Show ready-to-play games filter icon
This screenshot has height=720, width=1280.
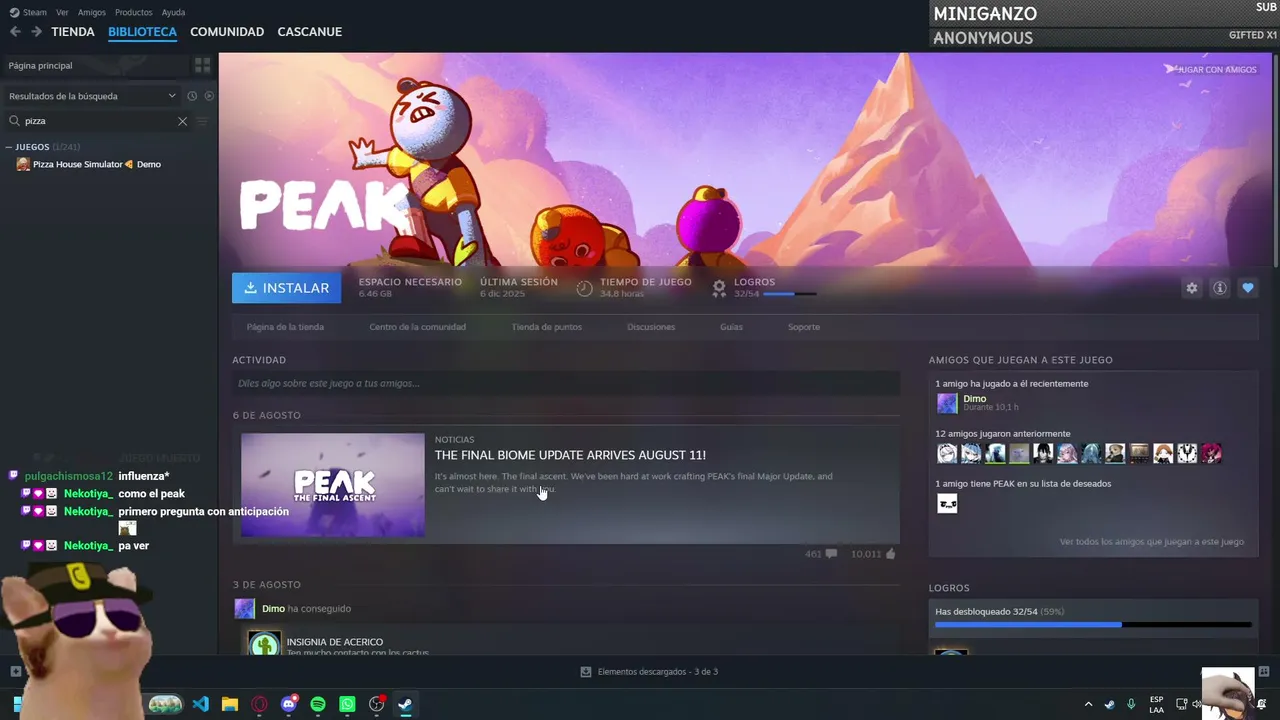point(209,96)
